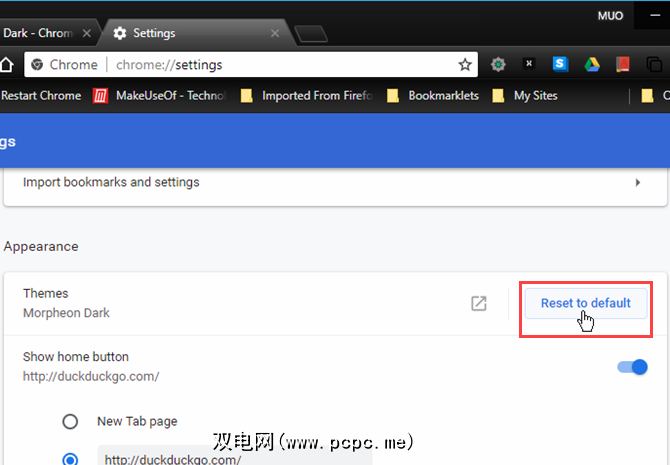Screen dimensions: 670x465
Task: Click the red book extension icon
Action: (623, 65)
